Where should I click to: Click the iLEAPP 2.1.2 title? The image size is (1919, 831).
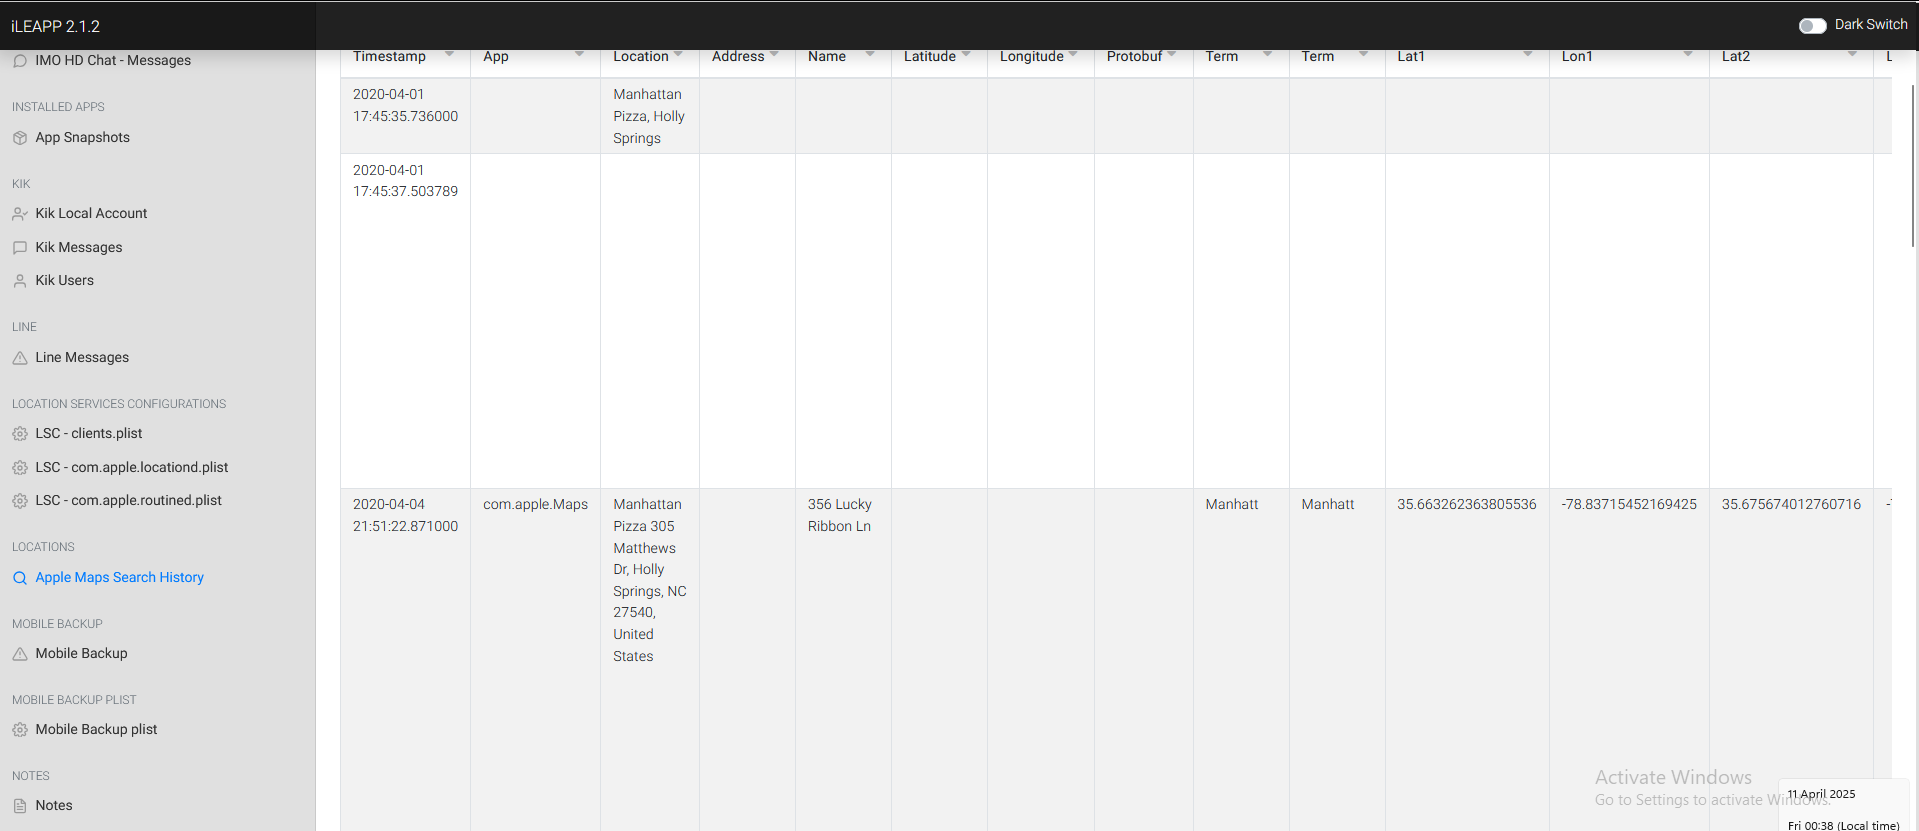click(55, 26)
